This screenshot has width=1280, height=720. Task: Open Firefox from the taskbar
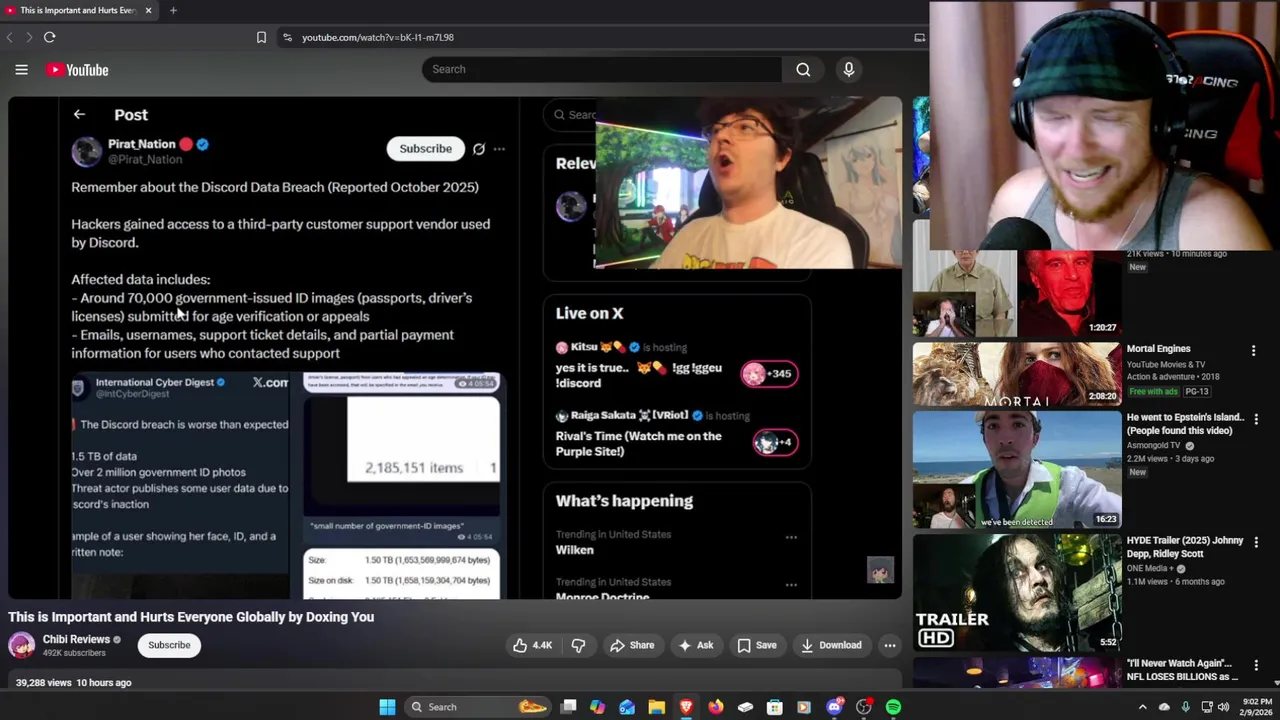(x=716, y=707)
